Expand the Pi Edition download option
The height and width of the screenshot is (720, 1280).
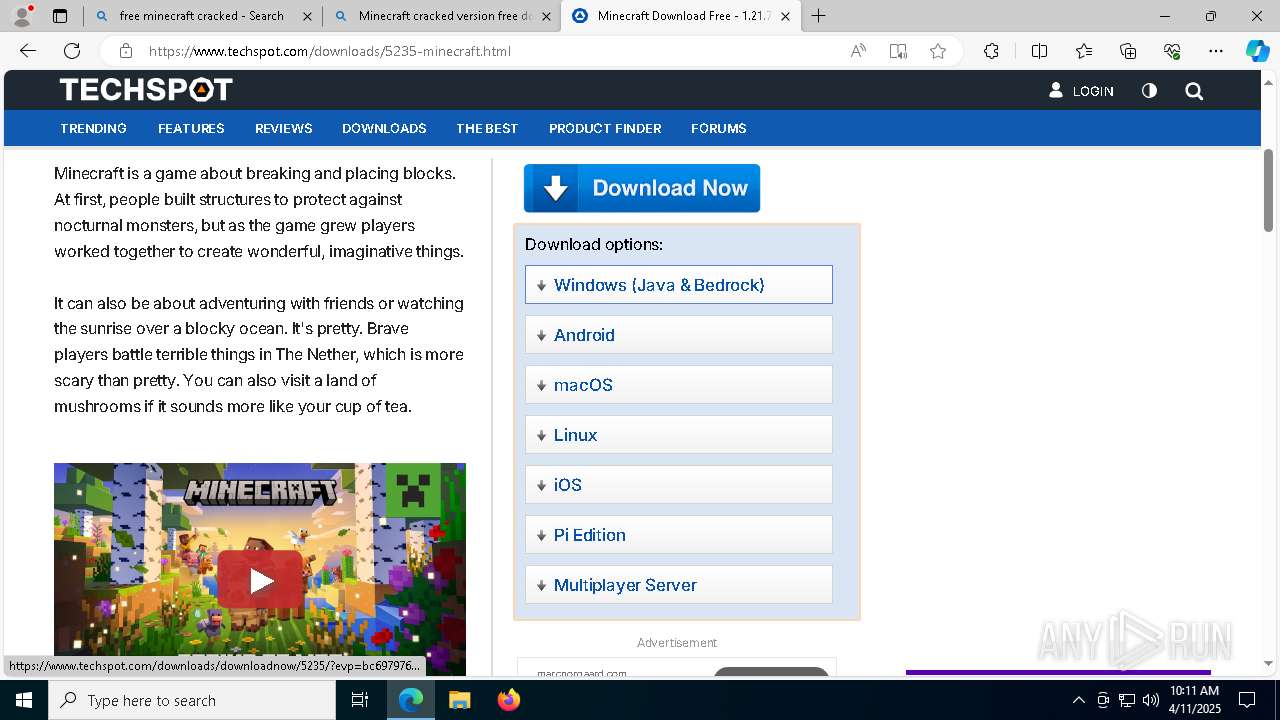tap(679, 535)
